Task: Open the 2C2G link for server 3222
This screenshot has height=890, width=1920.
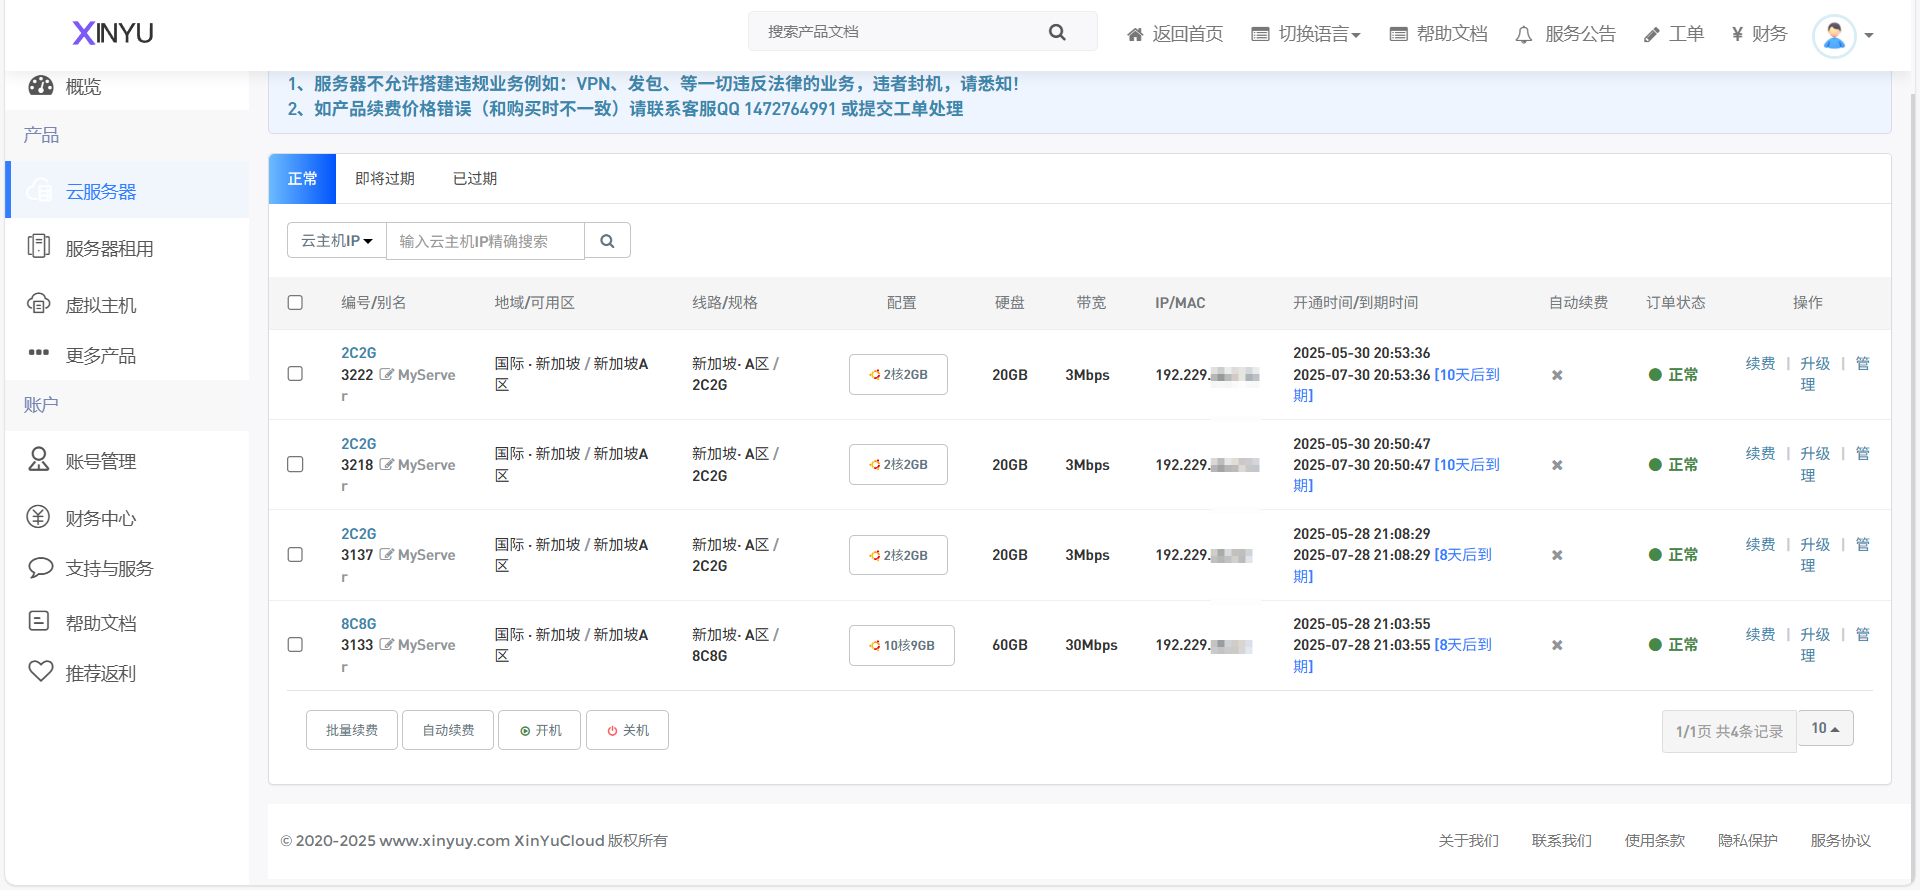Action: [359, 353]
